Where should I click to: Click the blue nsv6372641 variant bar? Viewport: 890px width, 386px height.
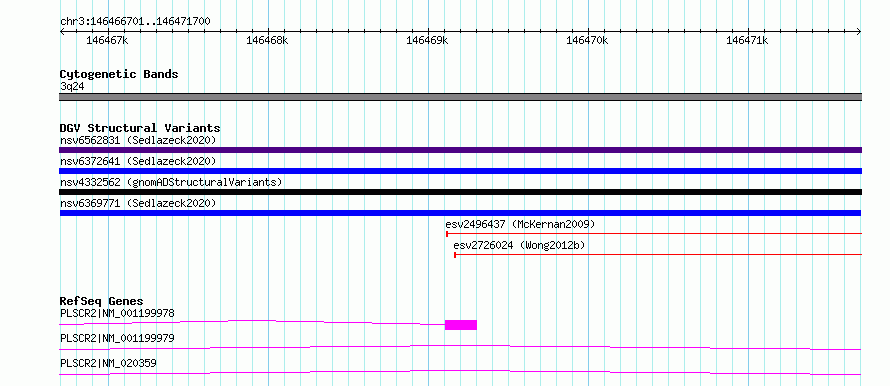[460, 171]
